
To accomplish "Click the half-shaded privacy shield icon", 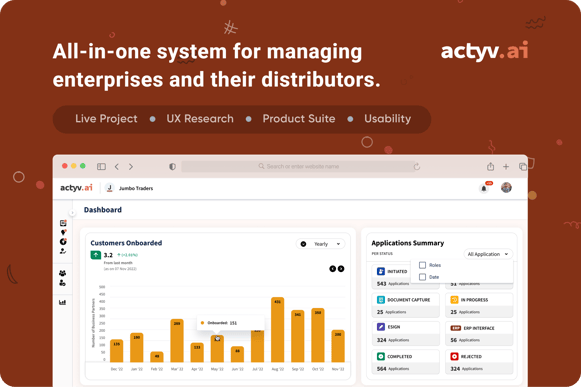I will 172,166.
